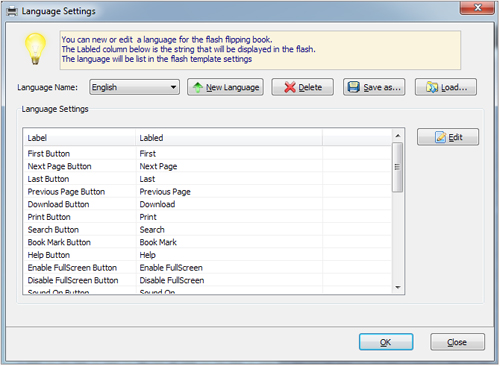This screenshot has height=366, width=500.
Task: Click the scrollbar down arrow
Action: point(398,287)
